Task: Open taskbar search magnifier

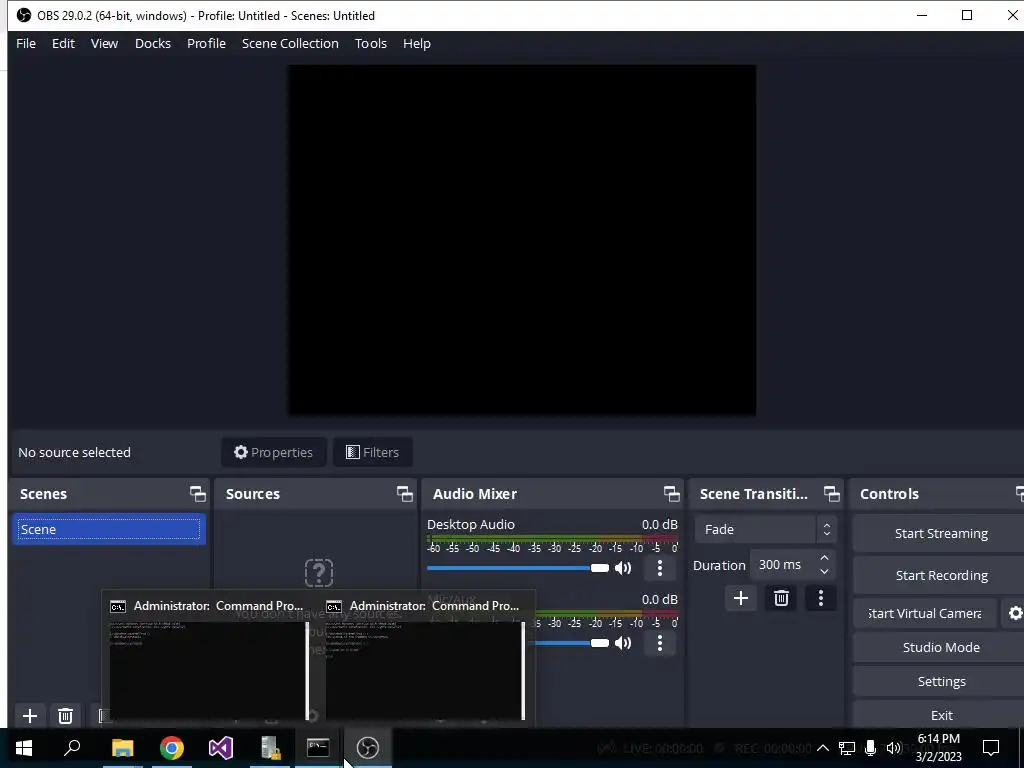Action: [72, 748]
